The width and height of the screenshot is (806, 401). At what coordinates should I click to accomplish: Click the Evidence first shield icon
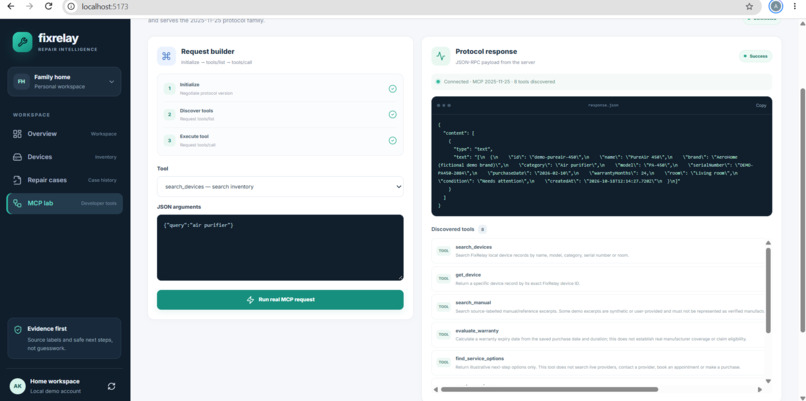[18, 330]
